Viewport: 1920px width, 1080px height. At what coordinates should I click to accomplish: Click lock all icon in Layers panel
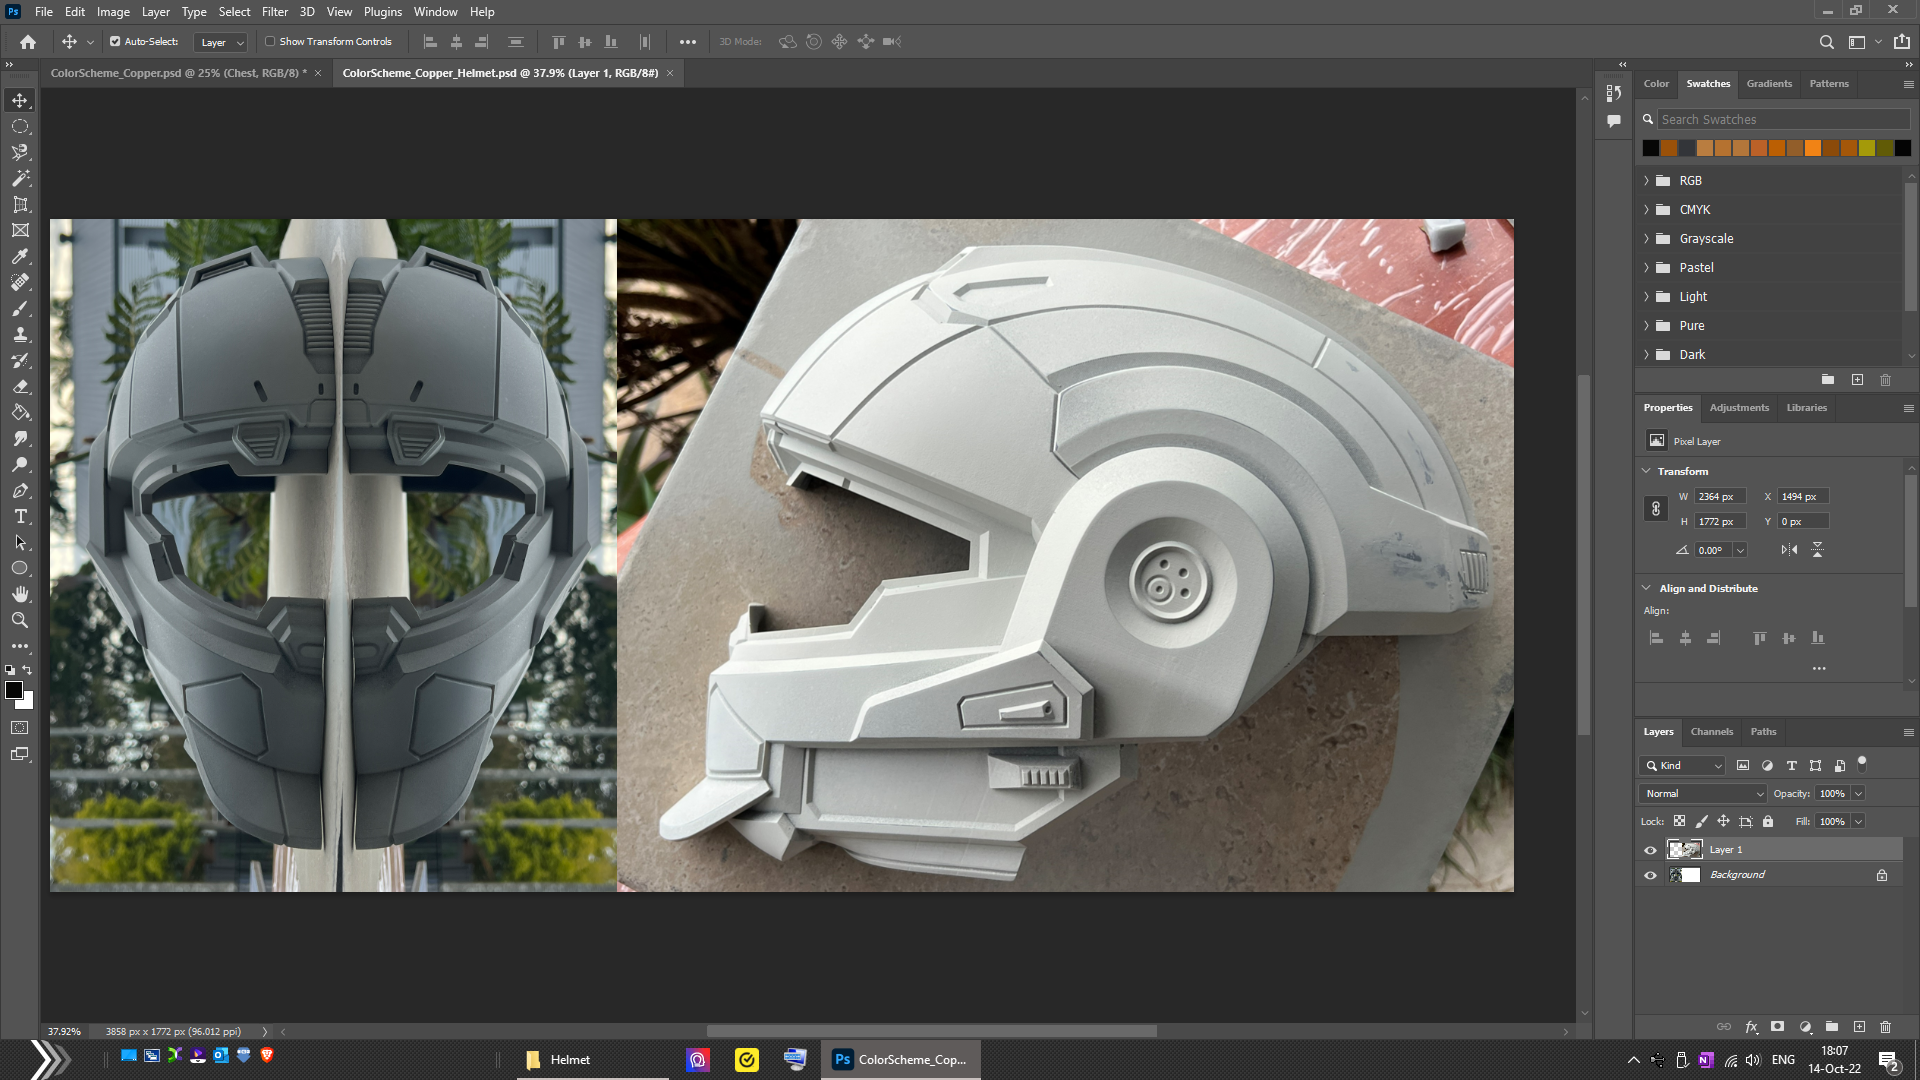point(1768,821)
